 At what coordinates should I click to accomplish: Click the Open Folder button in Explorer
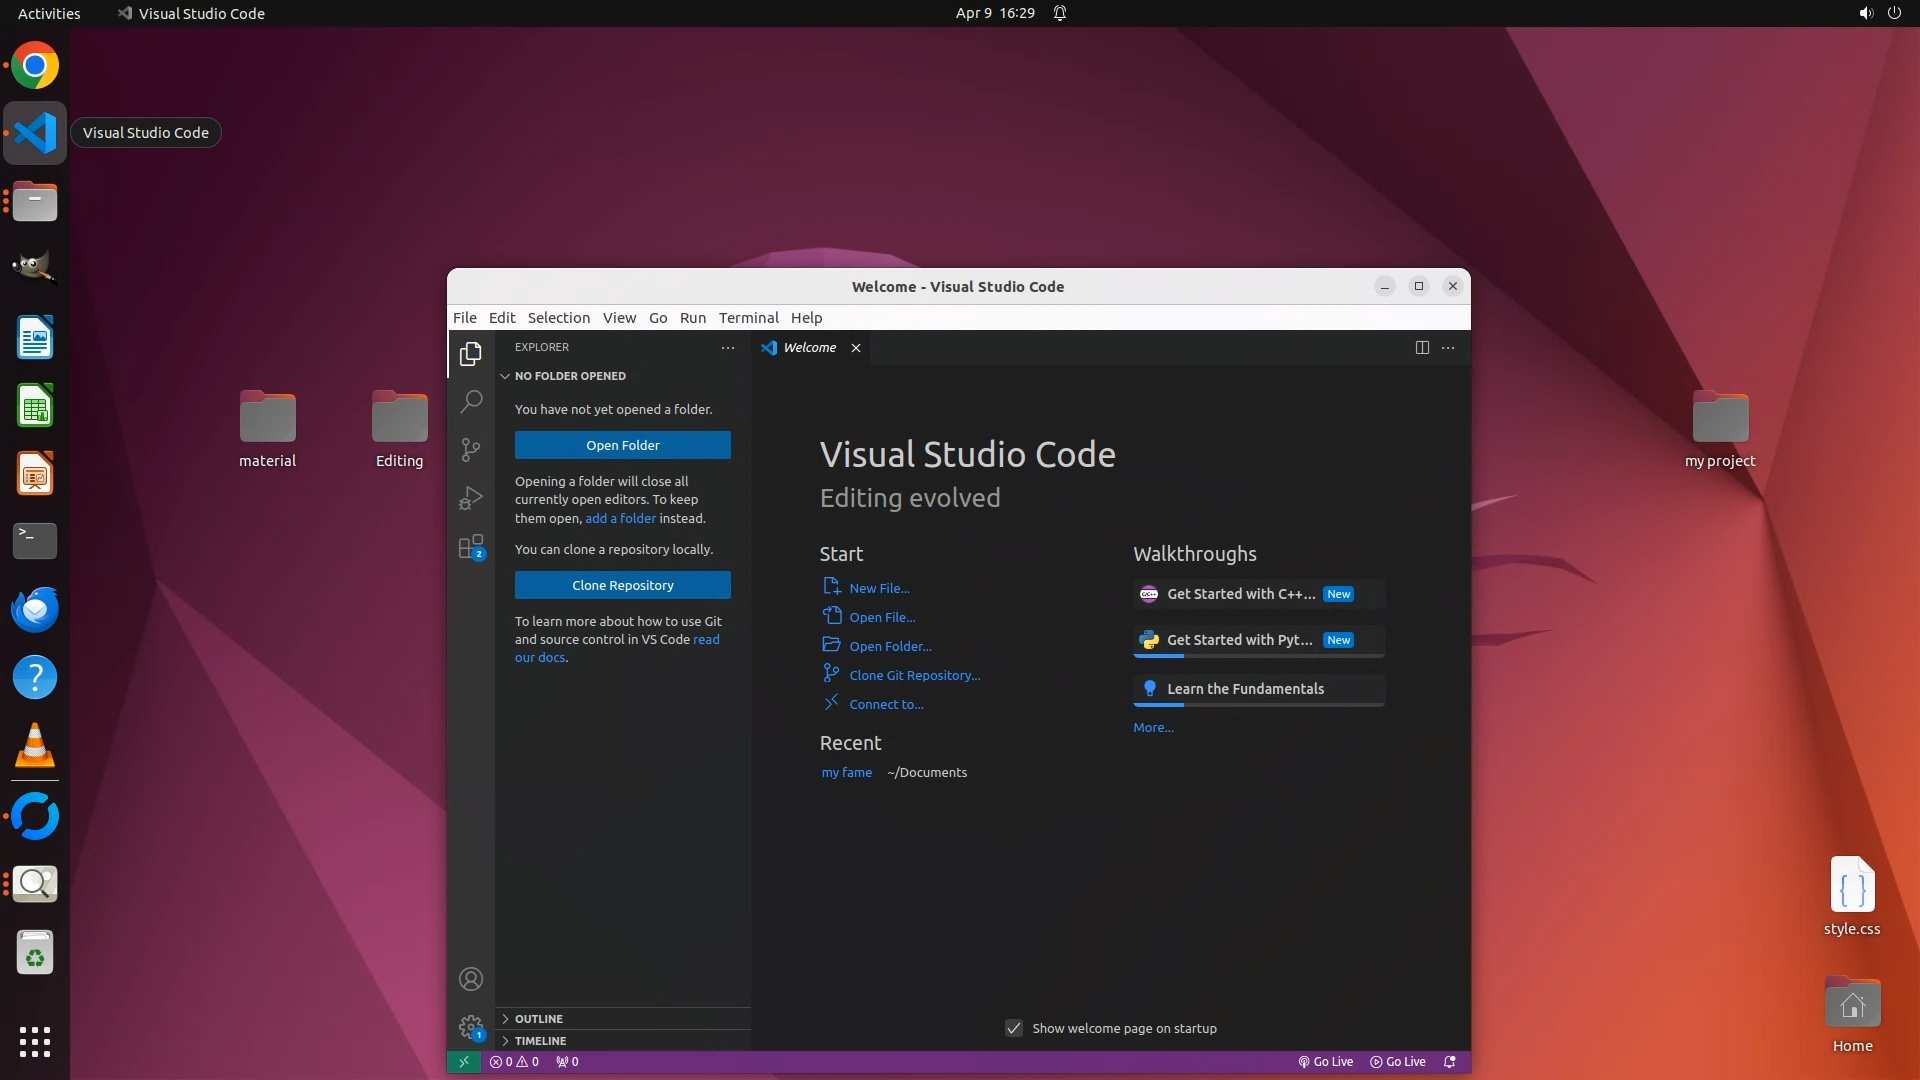coord(622,445)
